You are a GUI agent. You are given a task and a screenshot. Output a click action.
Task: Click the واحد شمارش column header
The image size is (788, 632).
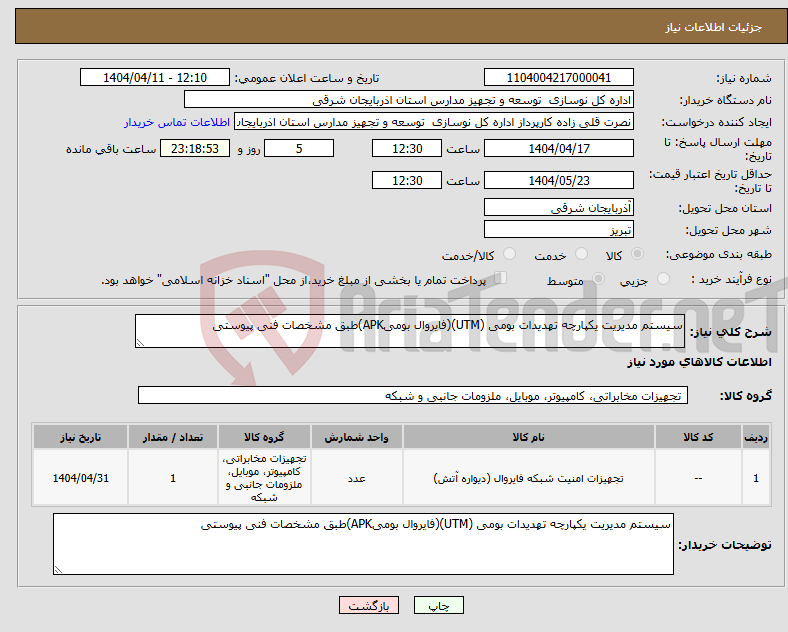[356, 437]
